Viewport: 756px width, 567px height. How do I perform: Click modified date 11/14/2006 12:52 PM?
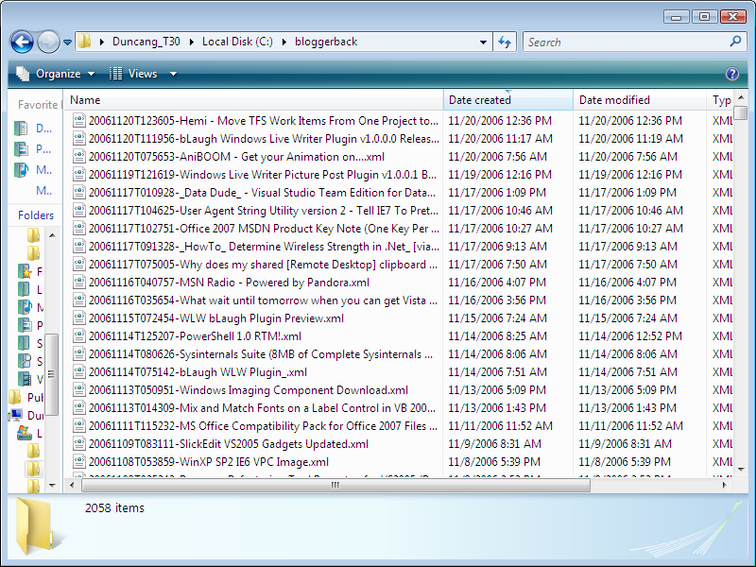point(630,336)
